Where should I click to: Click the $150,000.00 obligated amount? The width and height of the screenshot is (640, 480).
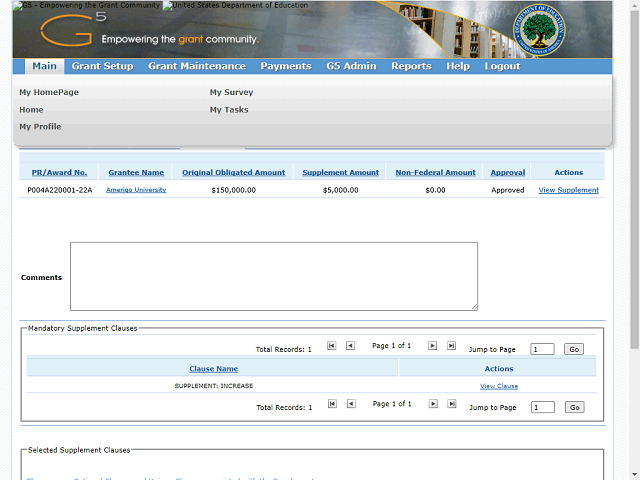(233, 190)
